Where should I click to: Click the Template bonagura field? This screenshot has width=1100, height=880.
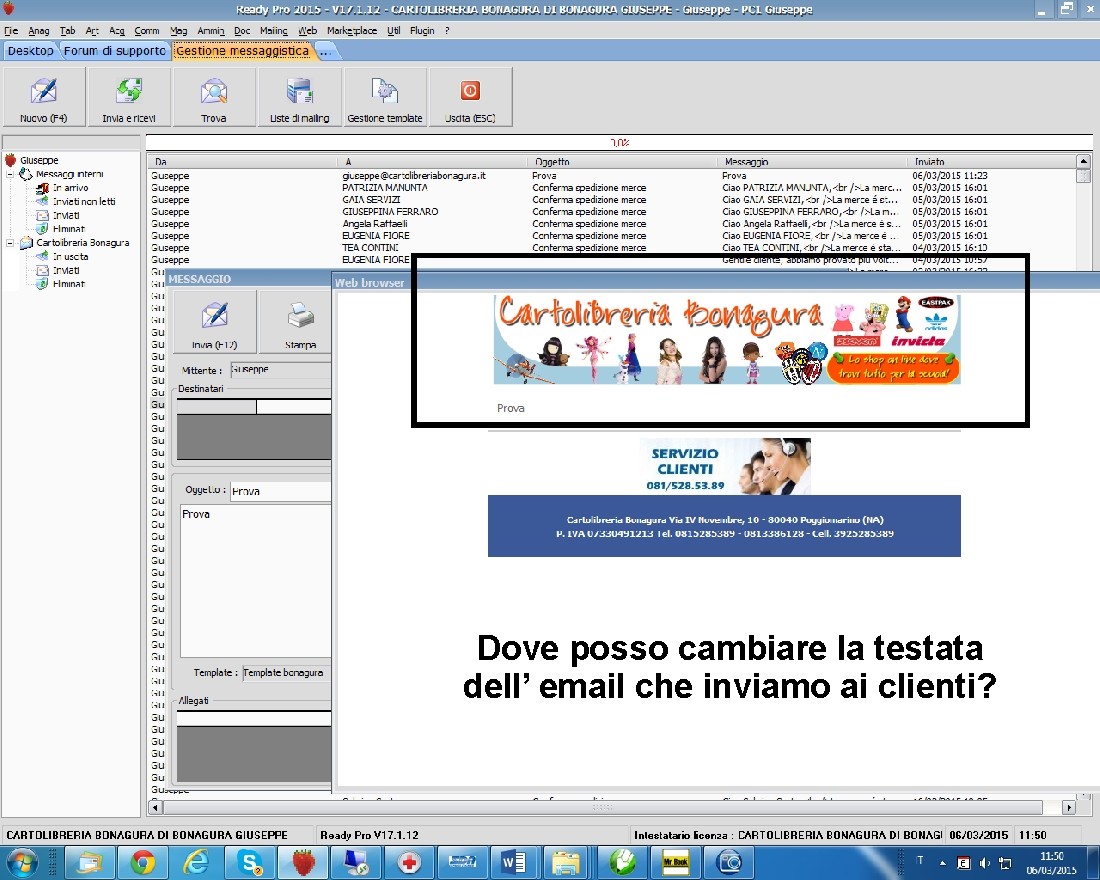287,672
